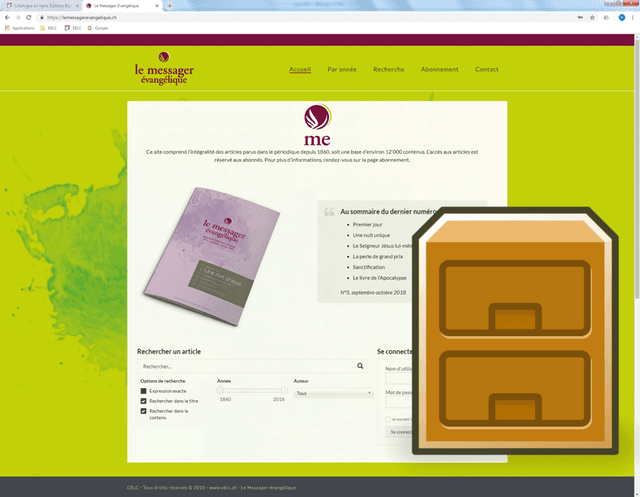Click the browser forward arrow
640x497 pixels.
18,18
